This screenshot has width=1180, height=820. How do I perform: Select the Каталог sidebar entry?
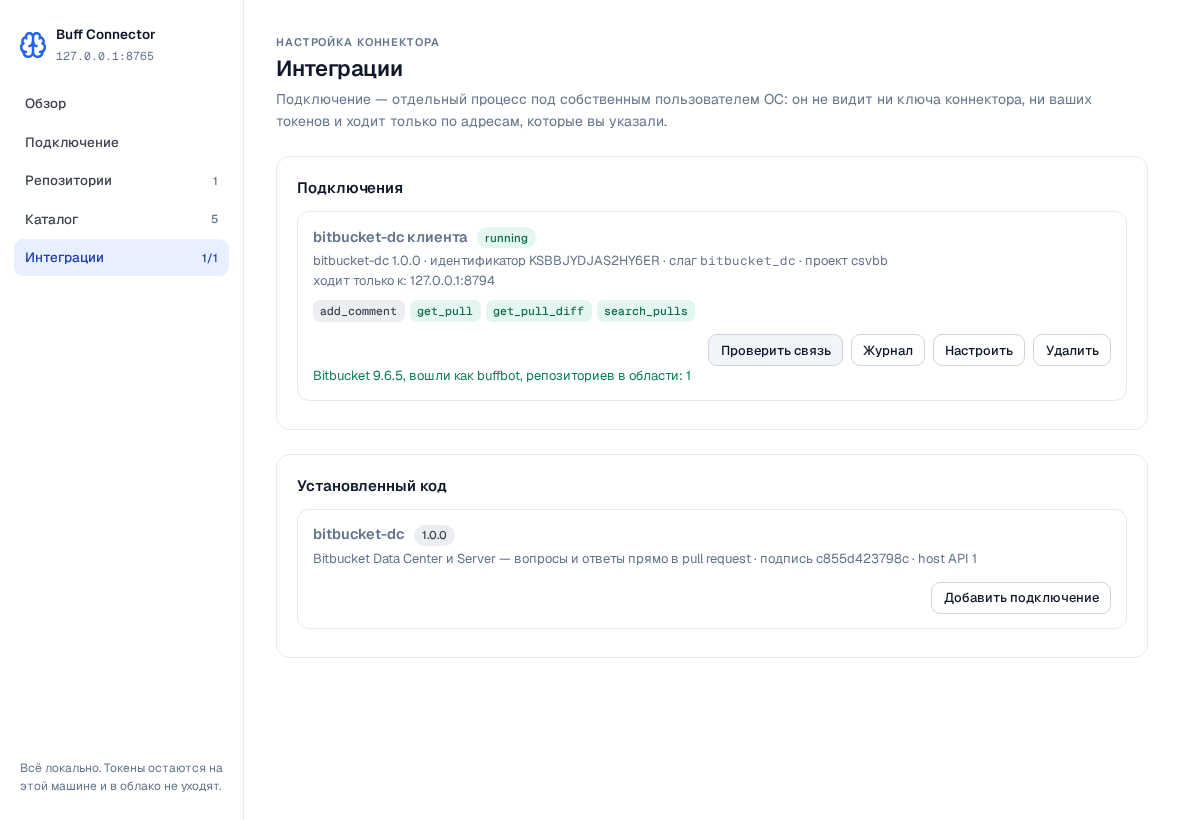(x=121, y=219)
